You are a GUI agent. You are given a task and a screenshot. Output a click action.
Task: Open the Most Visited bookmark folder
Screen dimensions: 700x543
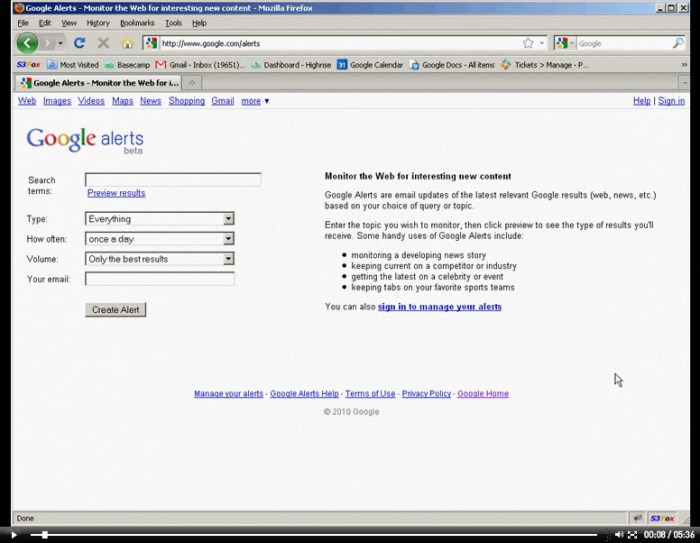(73, 65)
